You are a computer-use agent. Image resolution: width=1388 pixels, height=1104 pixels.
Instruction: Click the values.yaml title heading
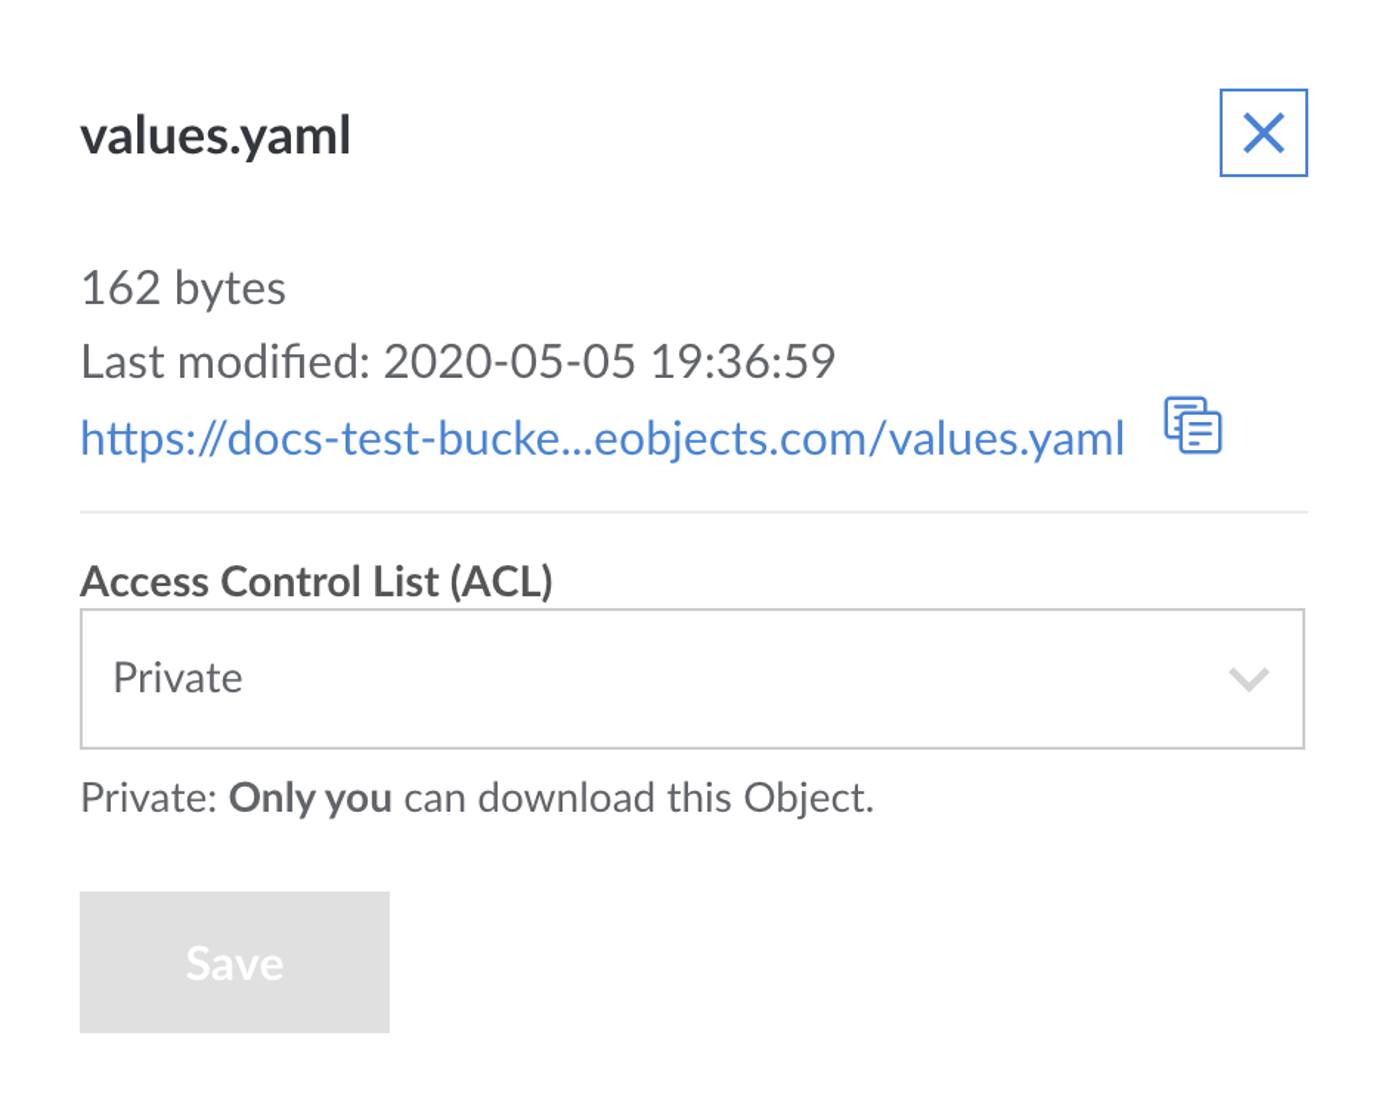click(x=215, y=133)
